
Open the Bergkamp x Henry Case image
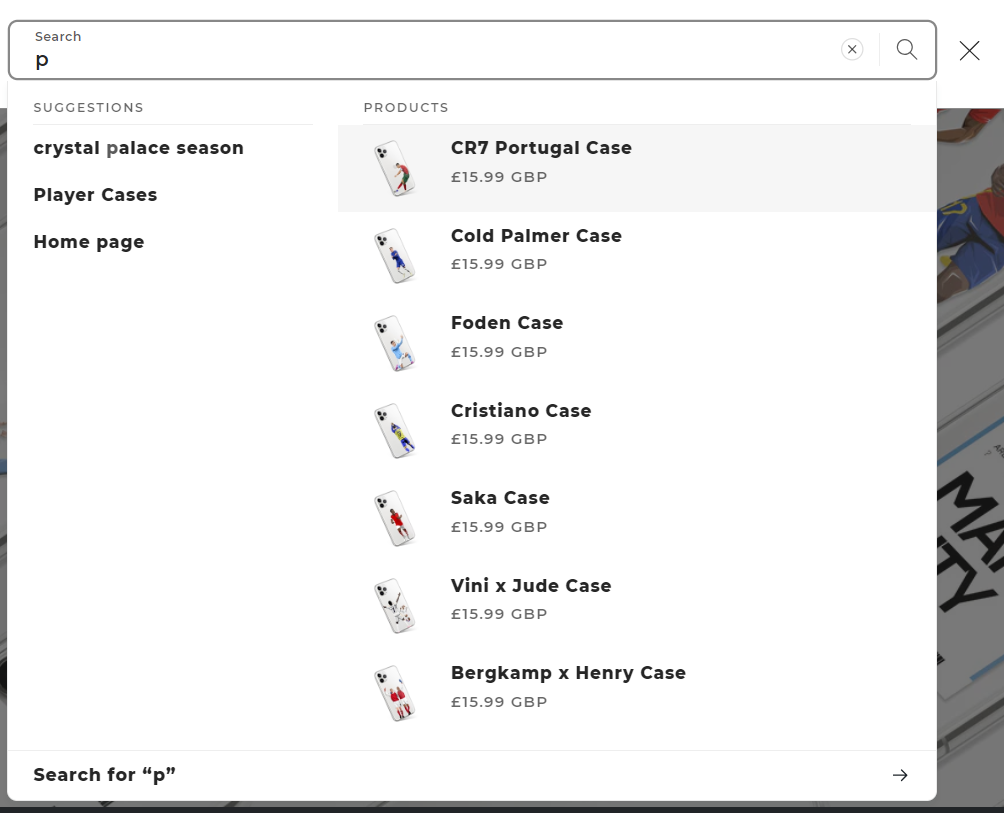[394, 693]
